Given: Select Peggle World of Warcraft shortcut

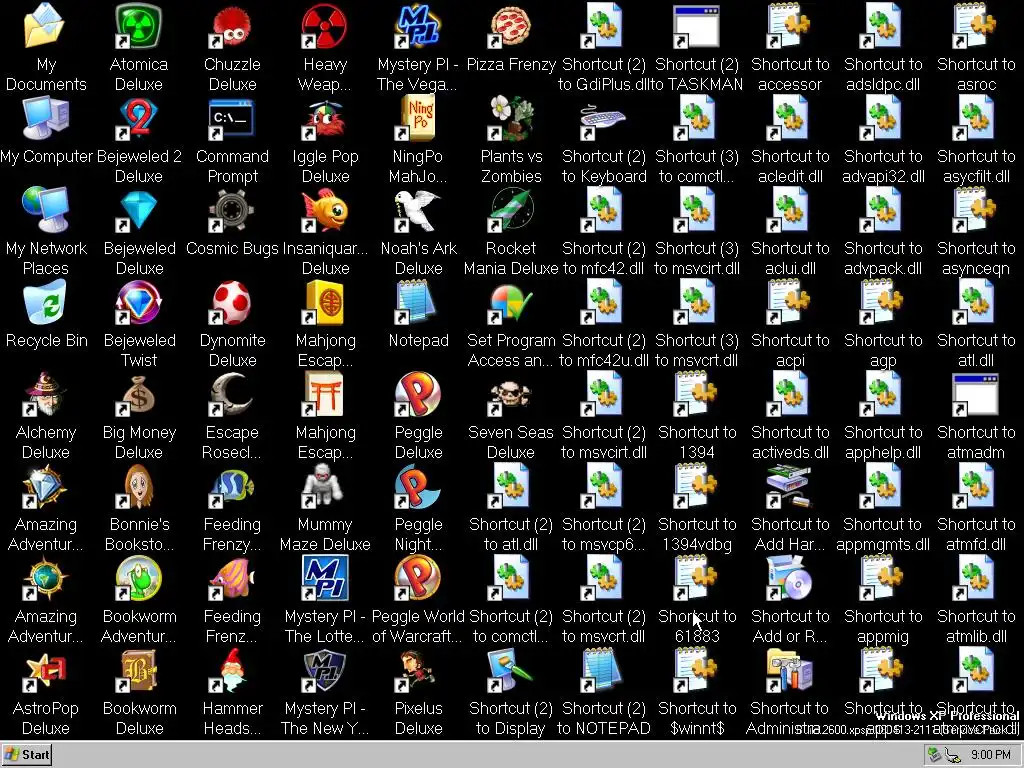Looking at the screenshot, I should [418, 578].
